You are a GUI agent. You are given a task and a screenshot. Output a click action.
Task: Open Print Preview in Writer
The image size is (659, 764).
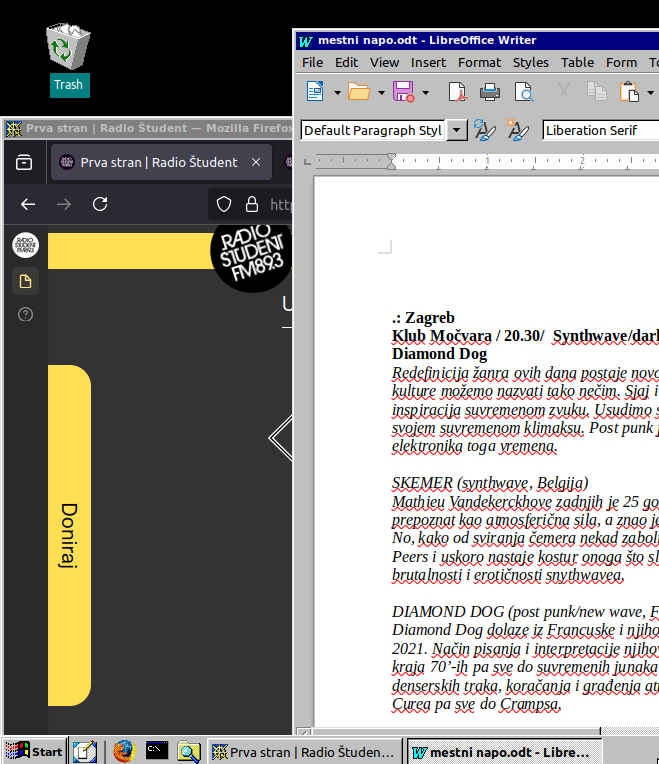[524, 92]
